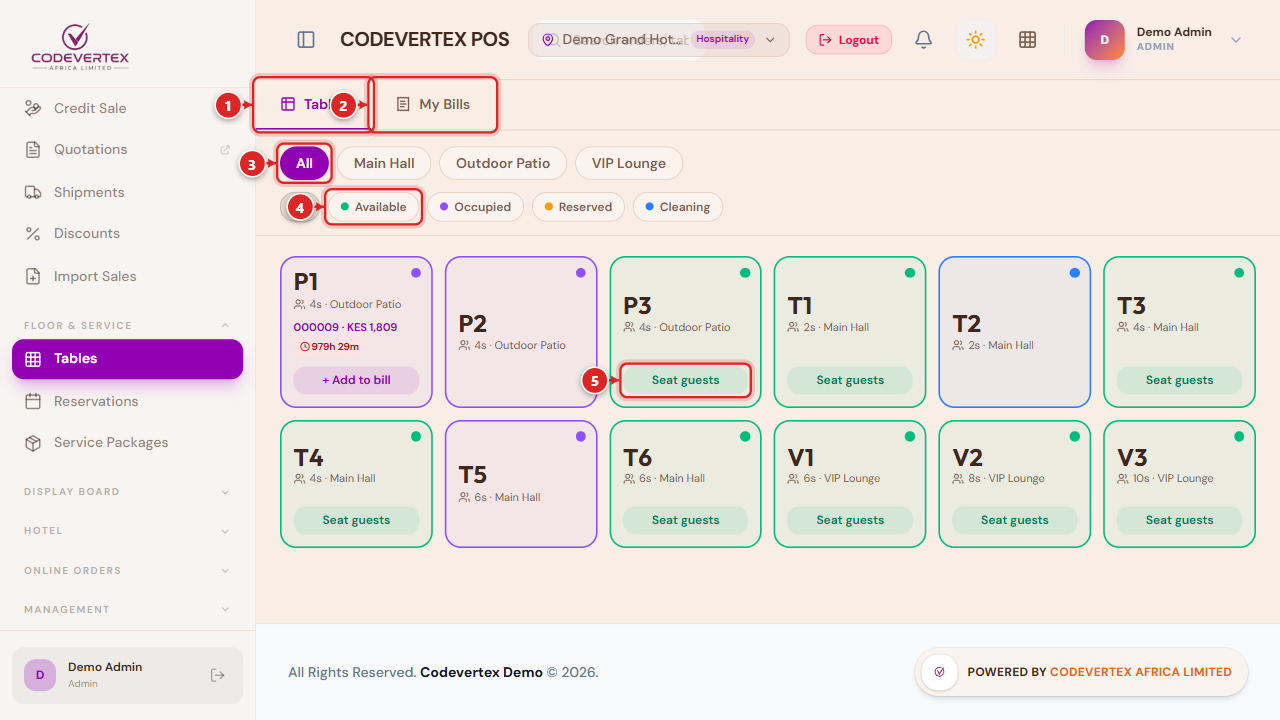Open Quotations in sidebar

click(x=128, y=149)
